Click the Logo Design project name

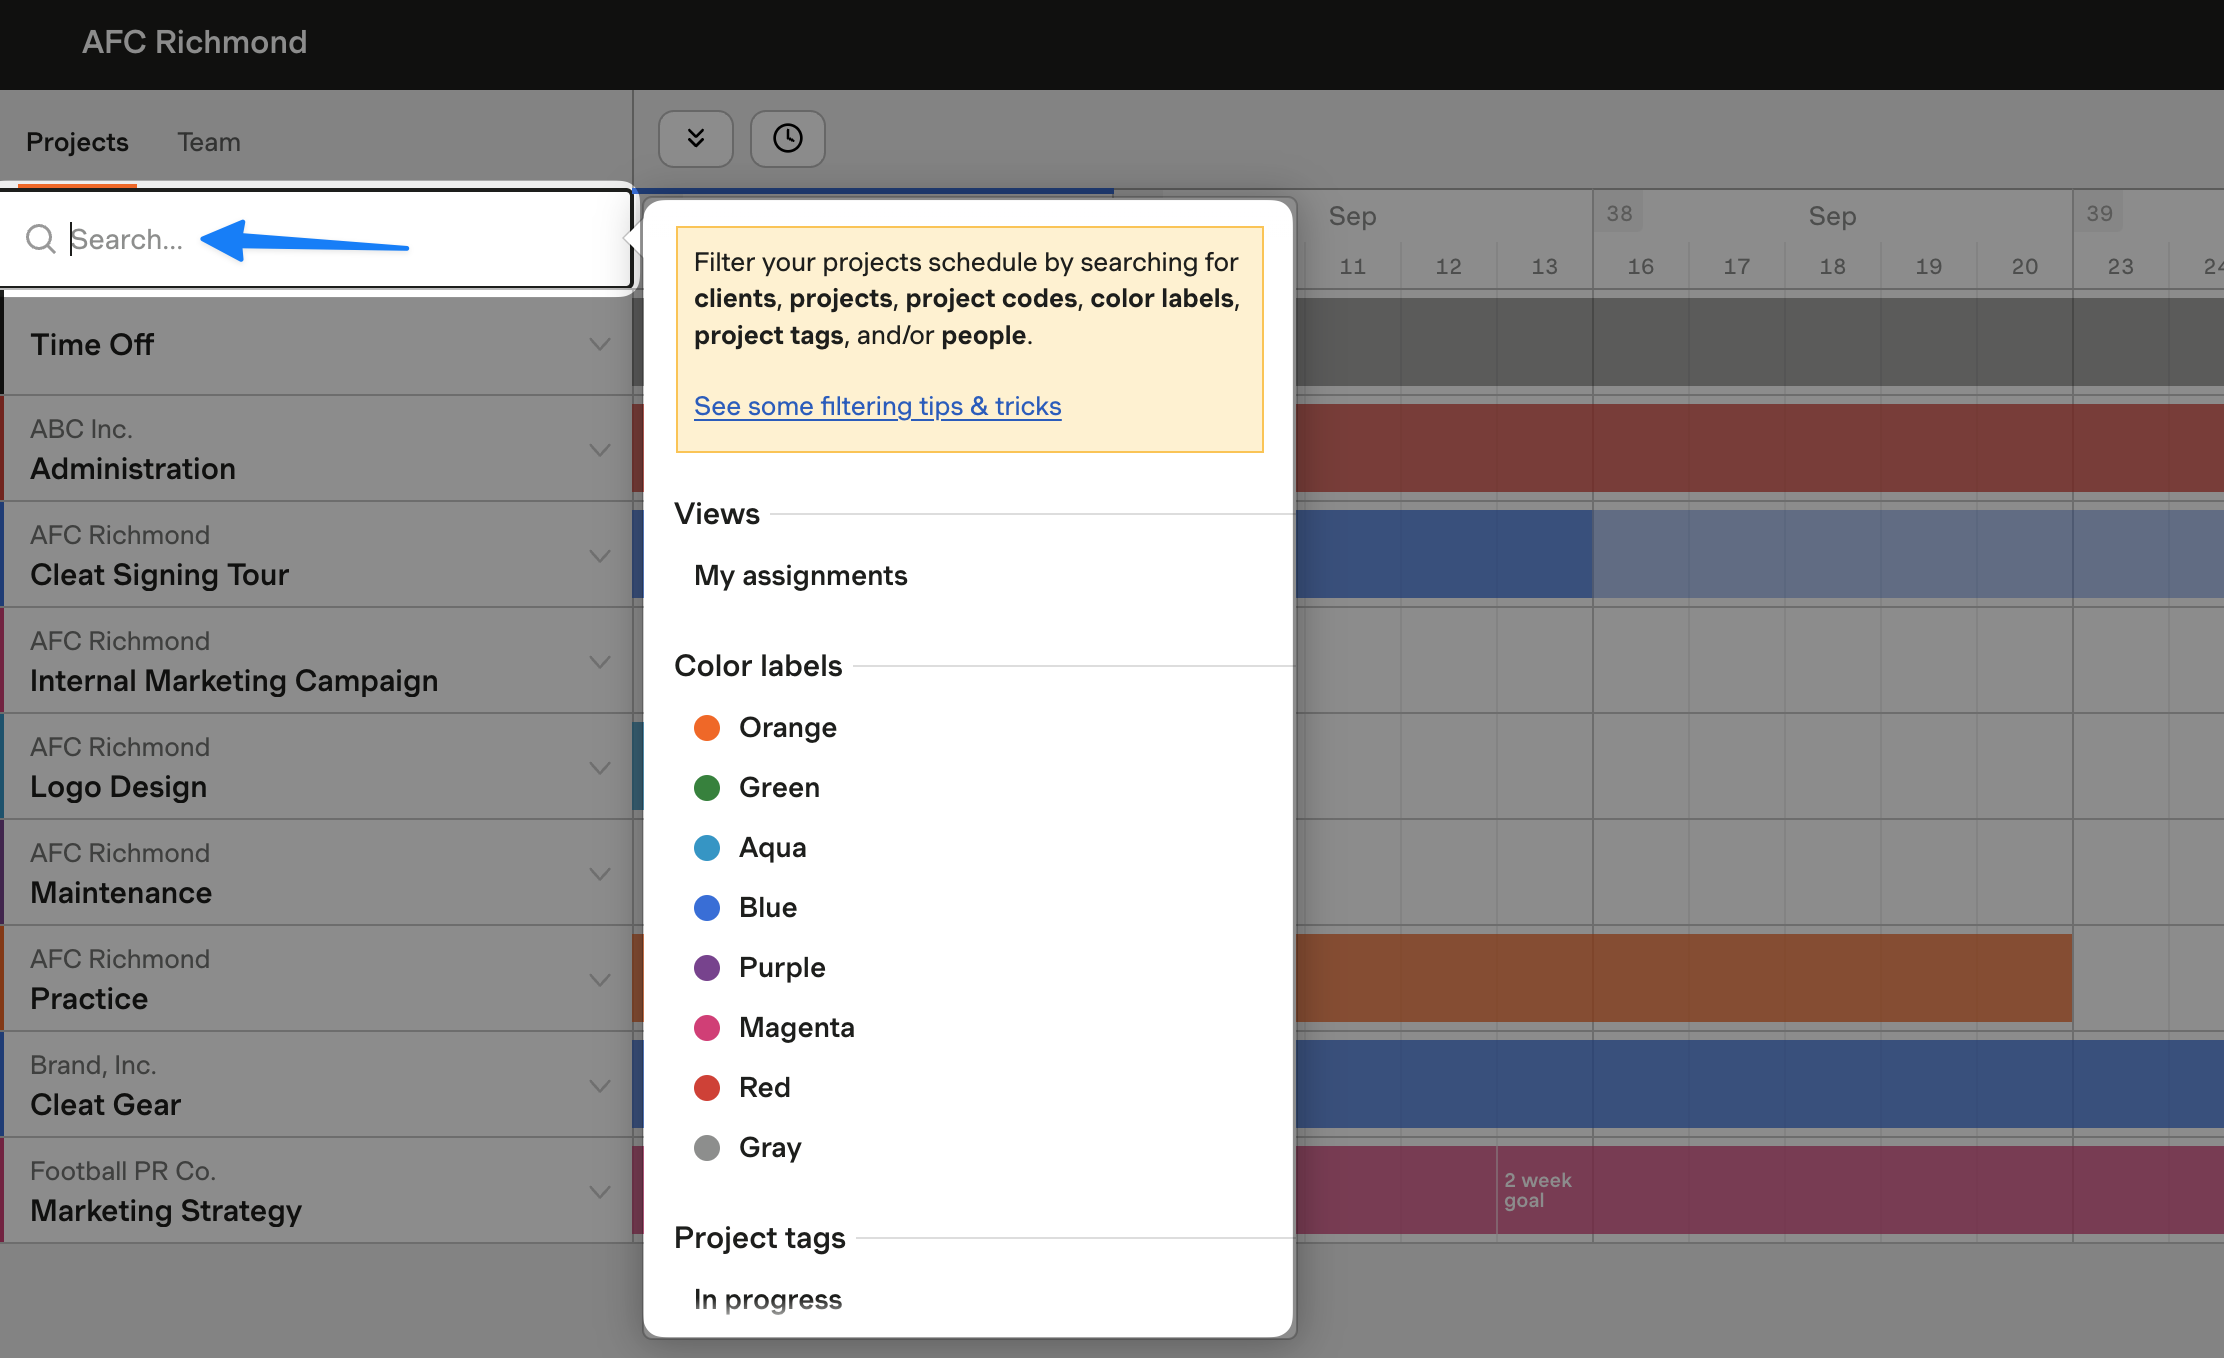pos(119,787)
